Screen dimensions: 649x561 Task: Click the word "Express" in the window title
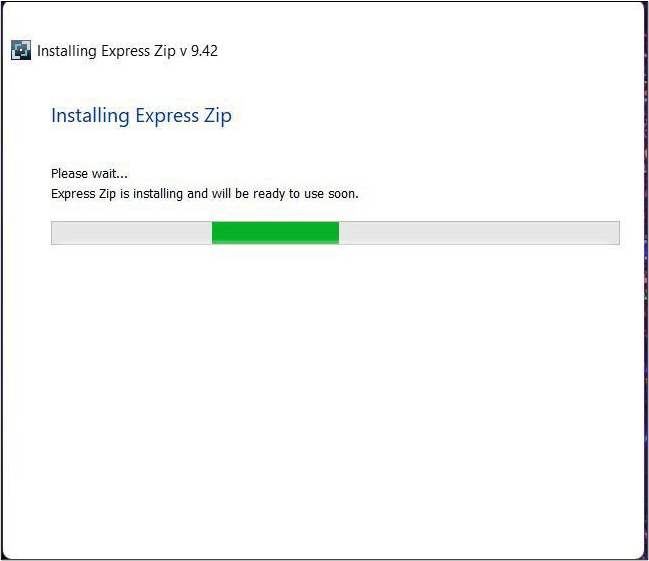pos(125,50)
